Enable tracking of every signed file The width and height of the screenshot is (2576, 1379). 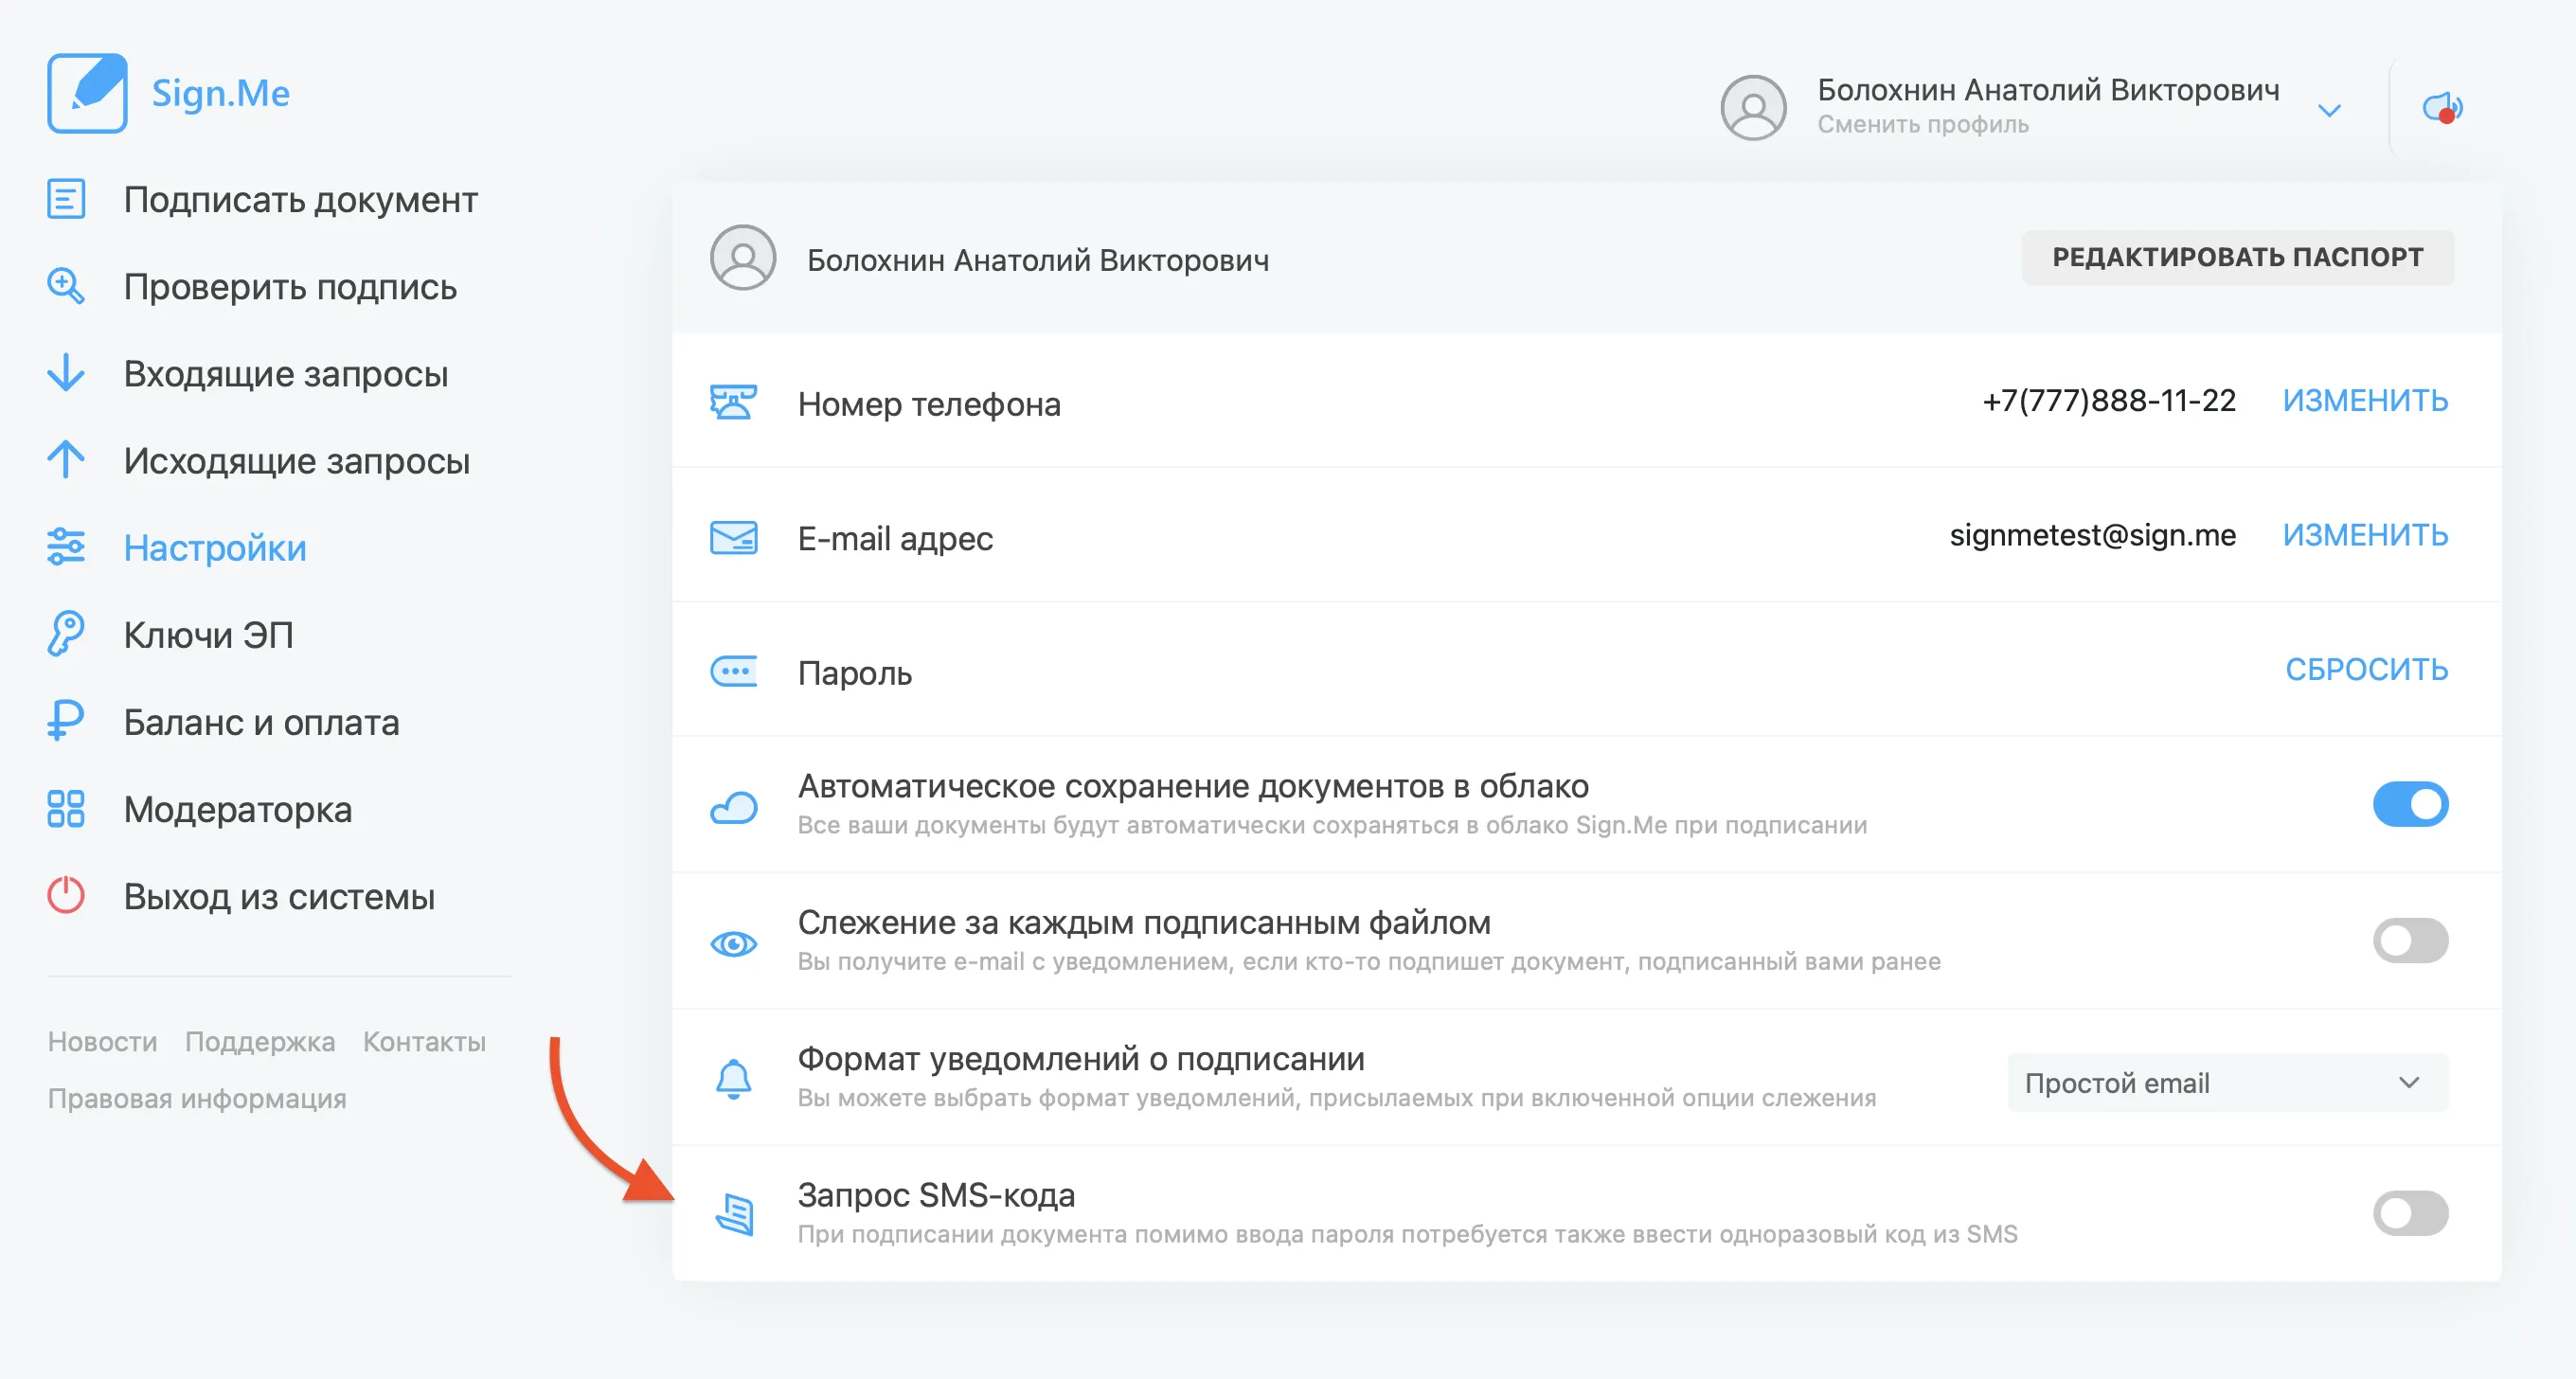tap(2410, 940)
